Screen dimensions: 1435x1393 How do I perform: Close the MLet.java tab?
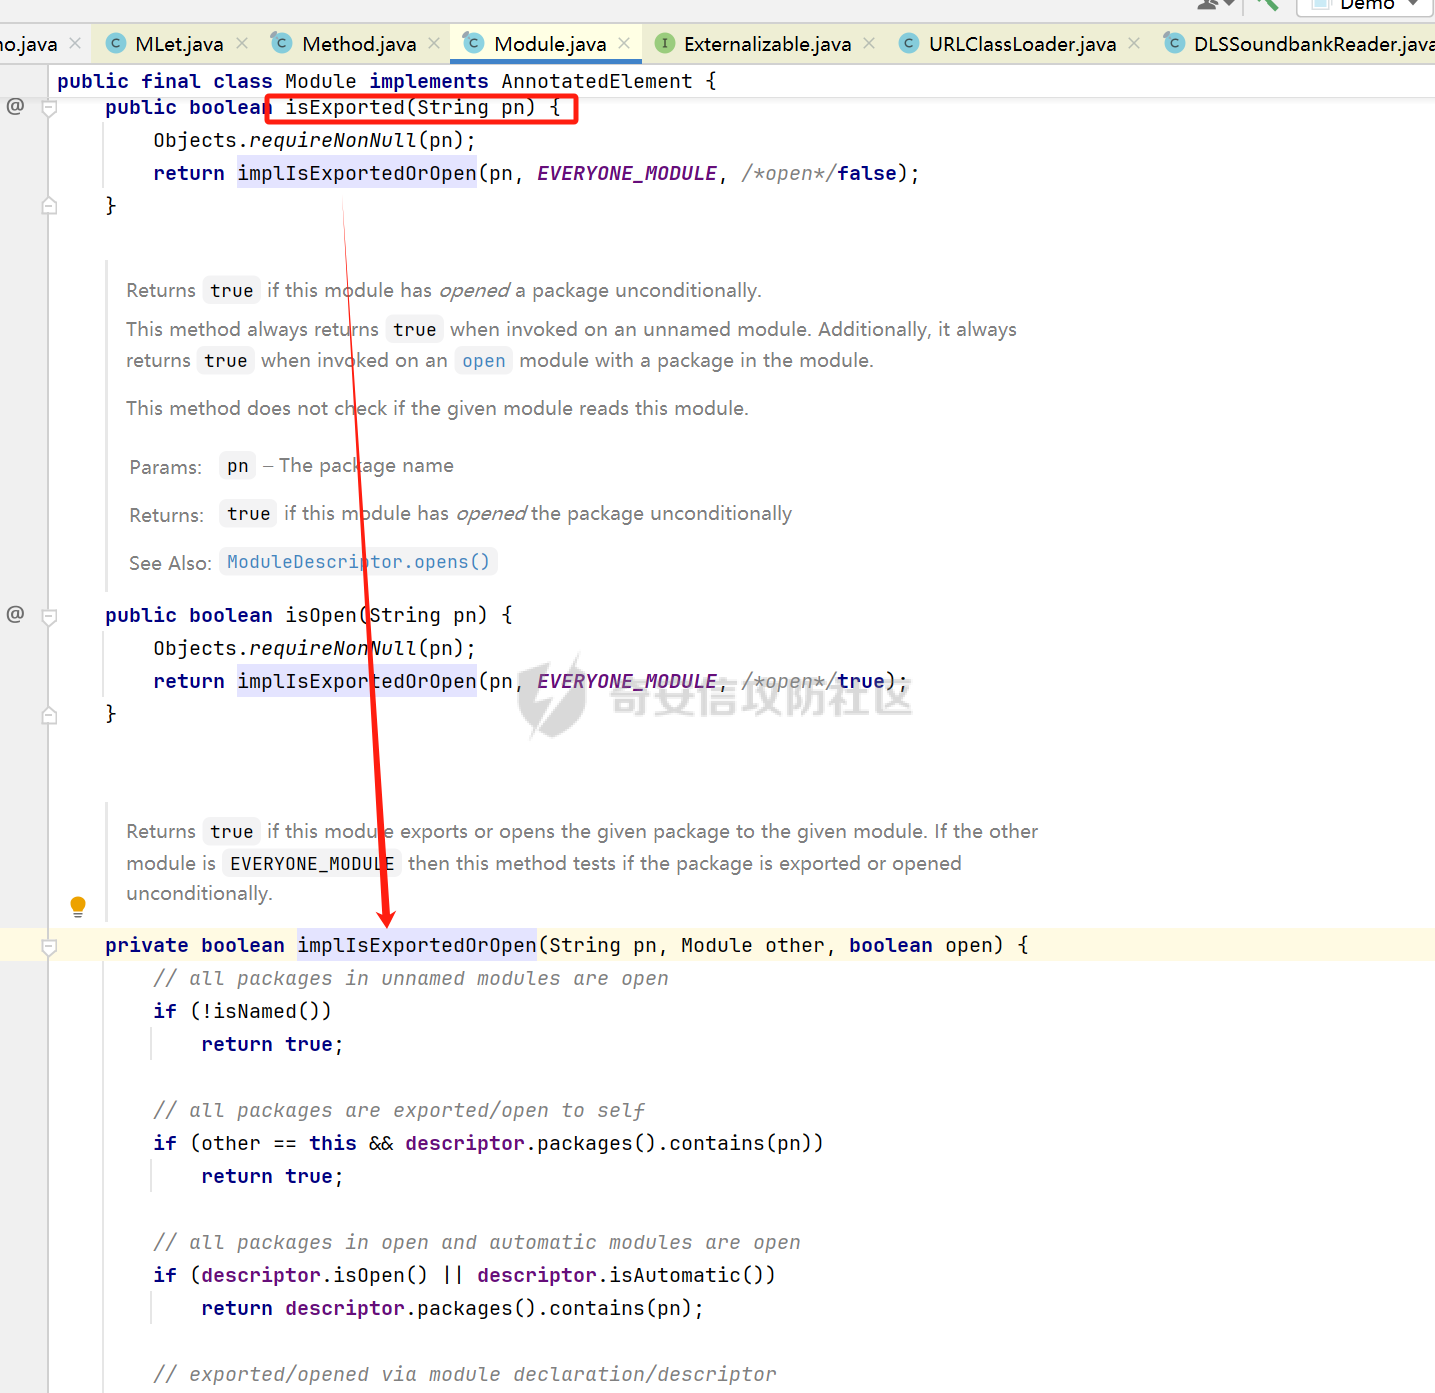point(242,43)
